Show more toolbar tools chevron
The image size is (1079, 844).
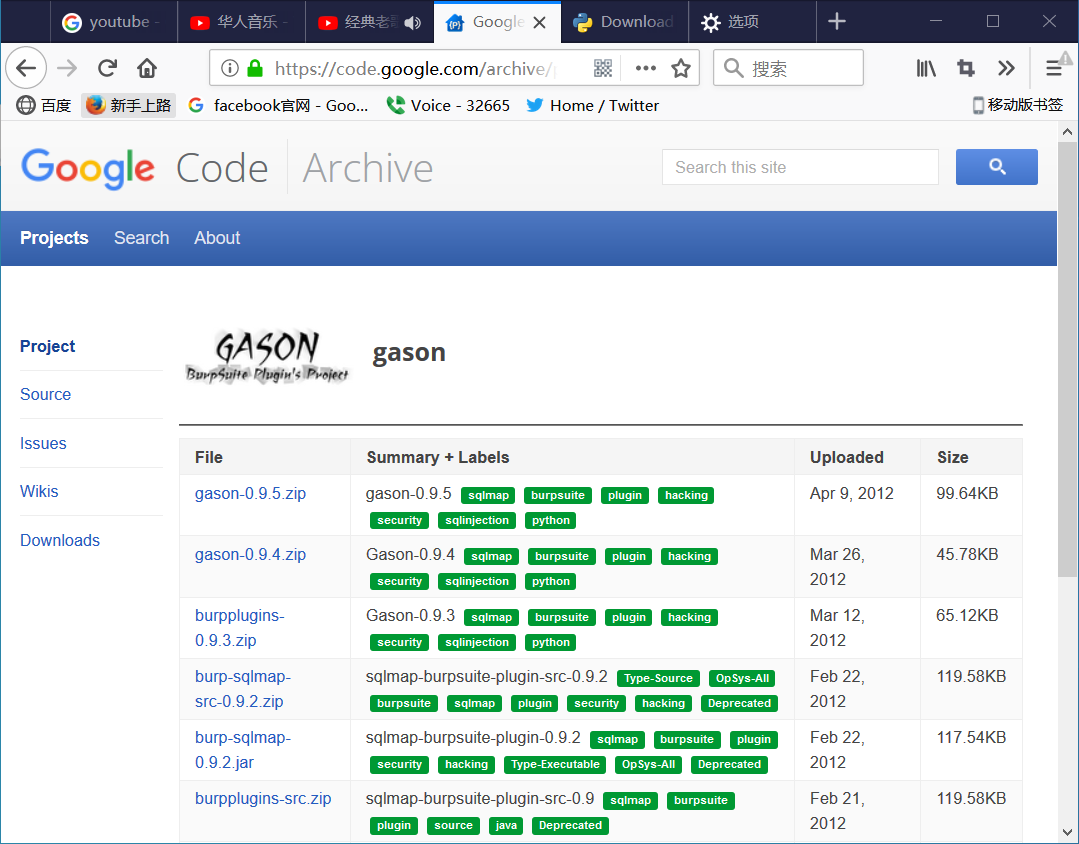pos(1006,68)
